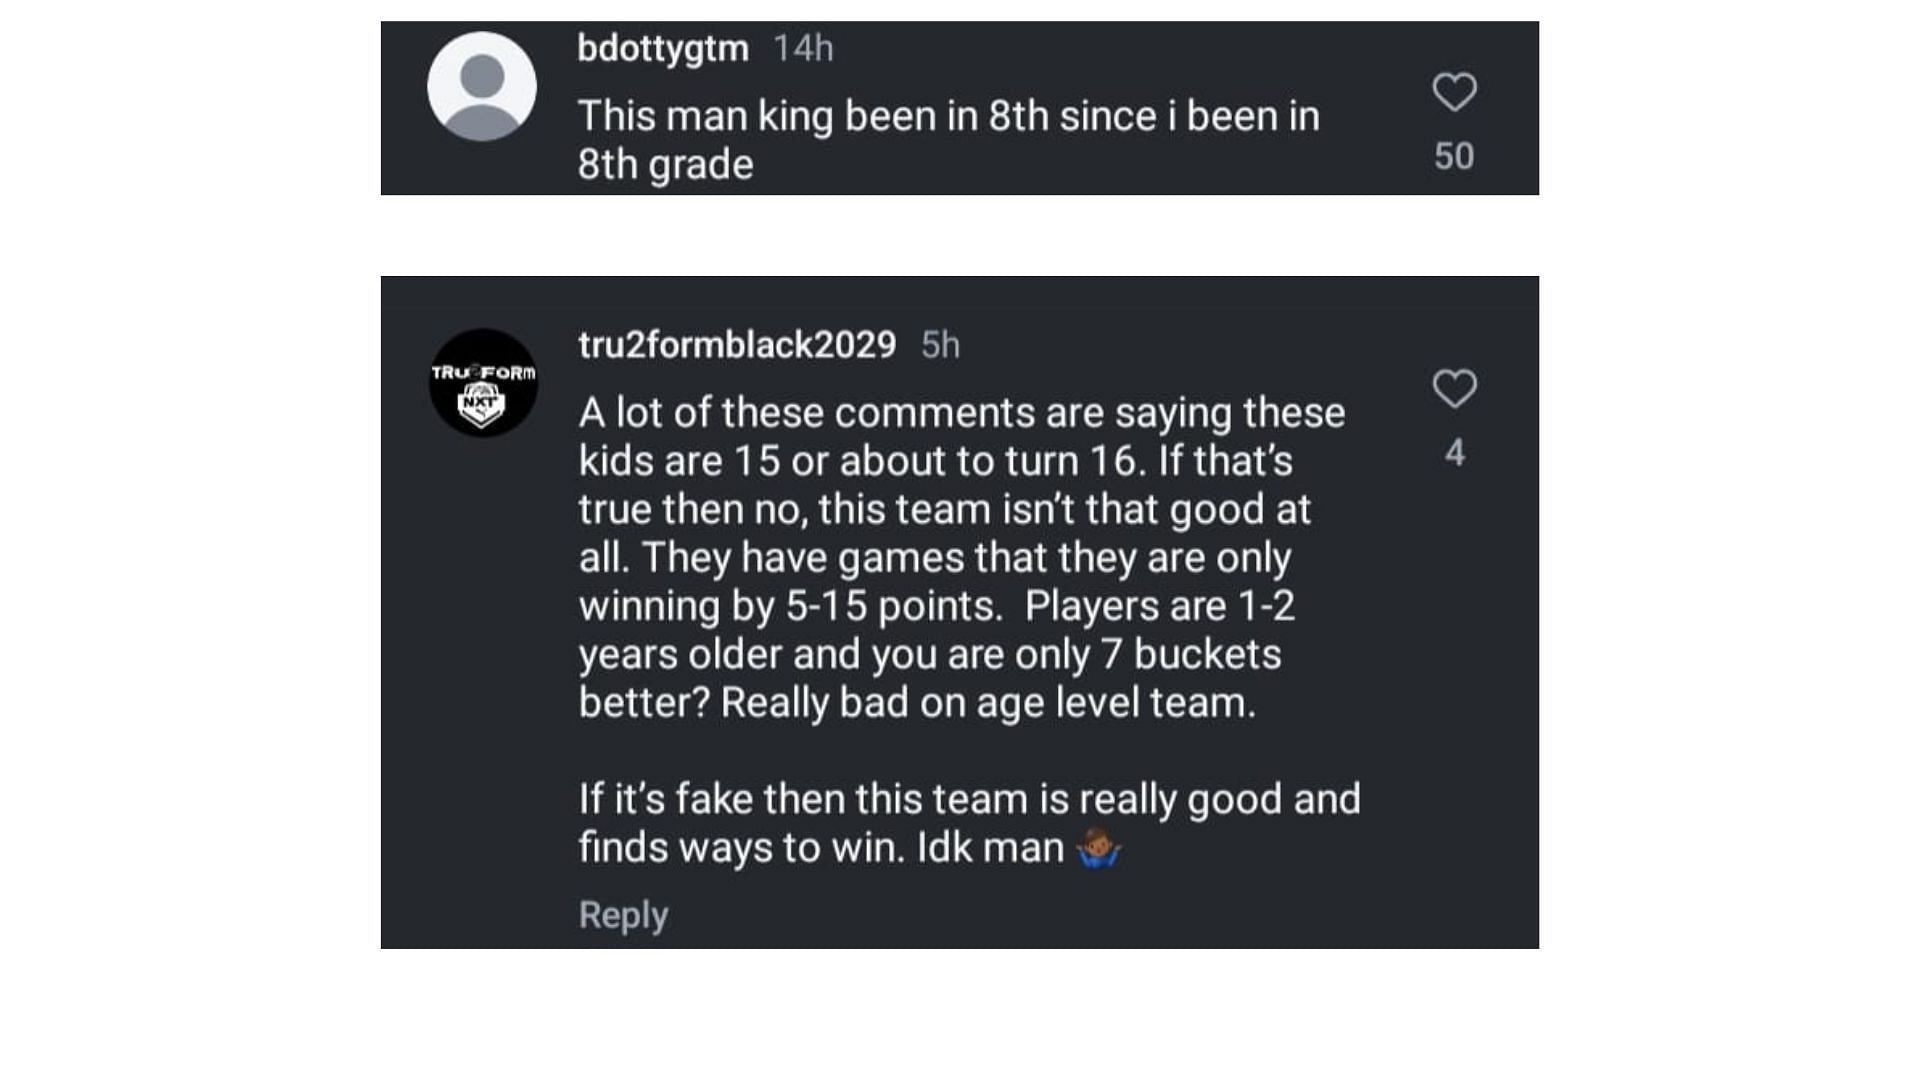The image size is (1920, 1080).
Task: Click the line "winning by 5-15 points"
Action: click(790, 606)
